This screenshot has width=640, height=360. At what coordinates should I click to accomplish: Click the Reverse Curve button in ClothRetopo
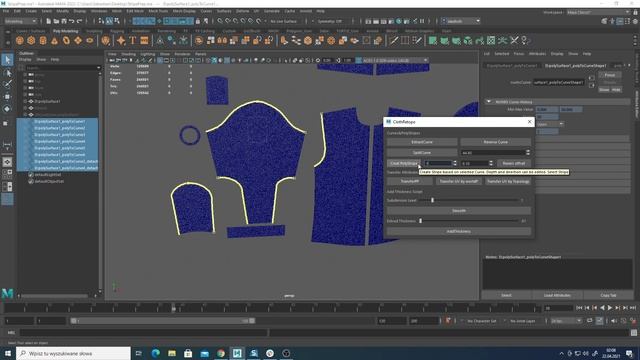496,142
